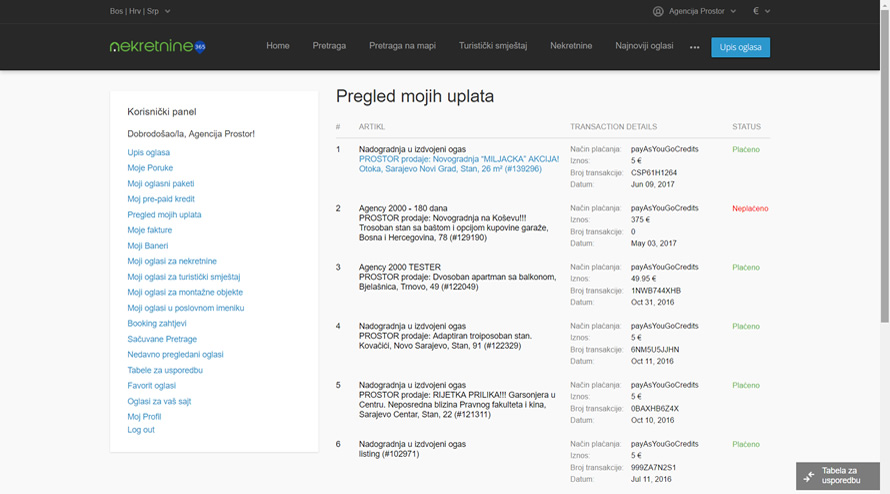
Task: Click the three dots more menu icon
Action: [694, 47]
